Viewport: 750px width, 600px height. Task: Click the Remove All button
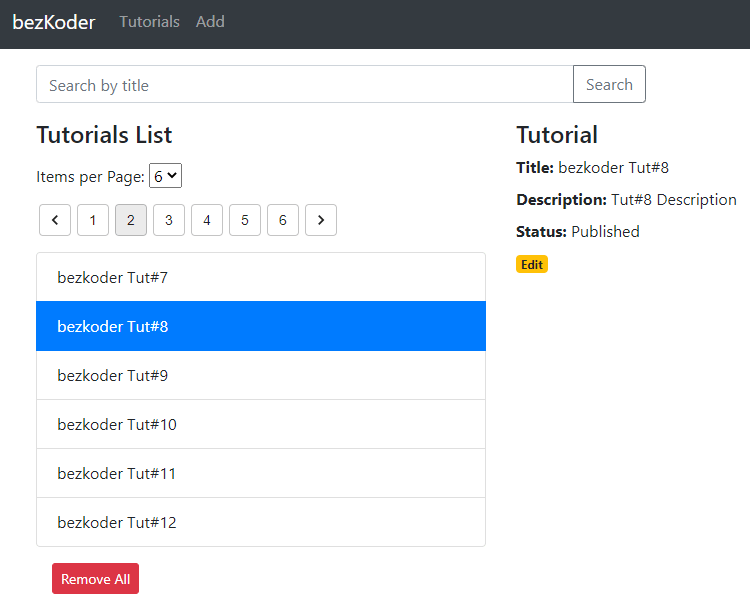(x=96, y=578)
